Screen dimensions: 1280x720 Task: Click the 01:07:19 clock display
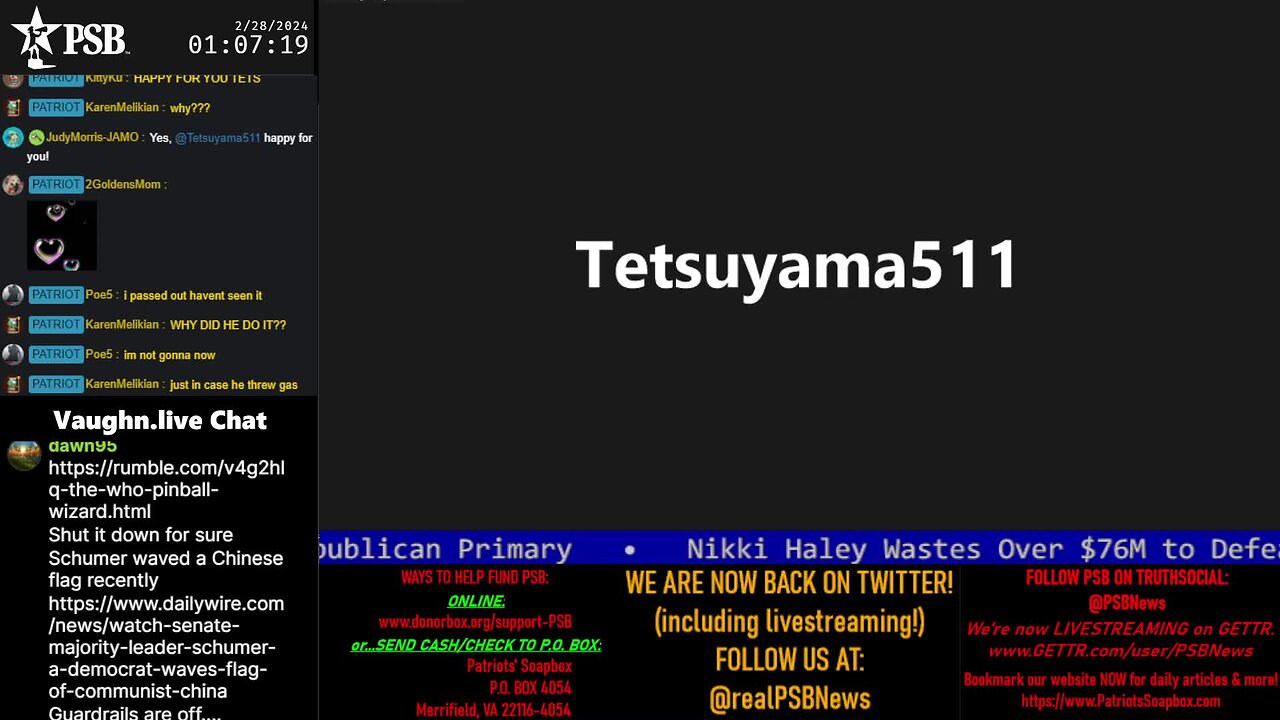tap(248, 45)
